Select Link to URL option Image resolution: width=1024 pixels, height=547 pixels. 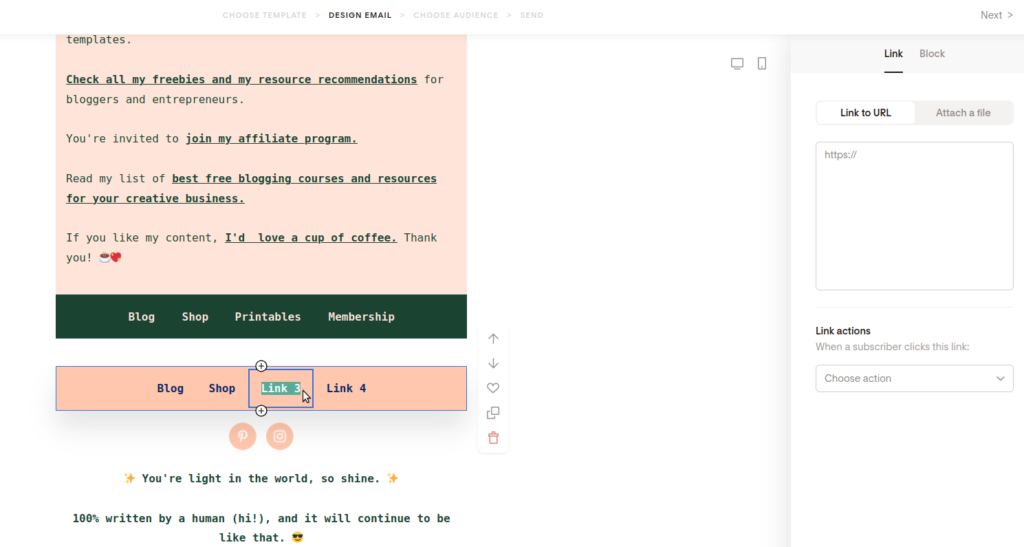(865, 112)
